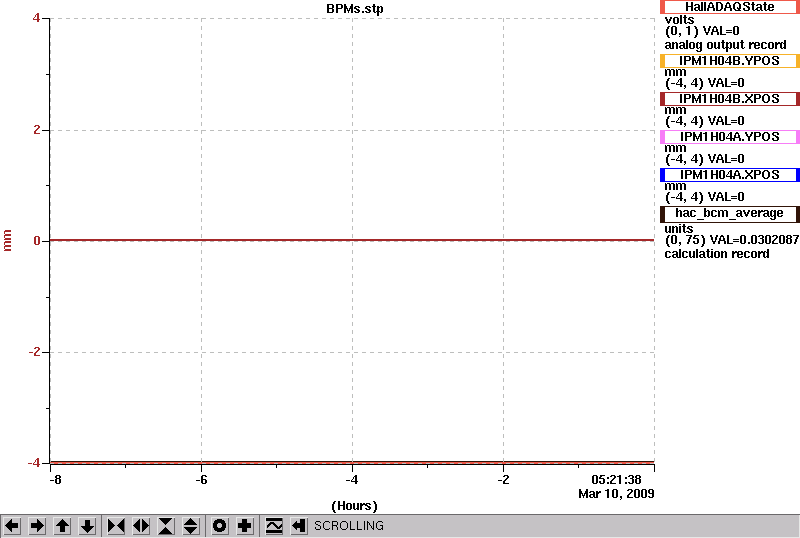
Task: Click the dark red trace at zero
Action: pos(352,240)
